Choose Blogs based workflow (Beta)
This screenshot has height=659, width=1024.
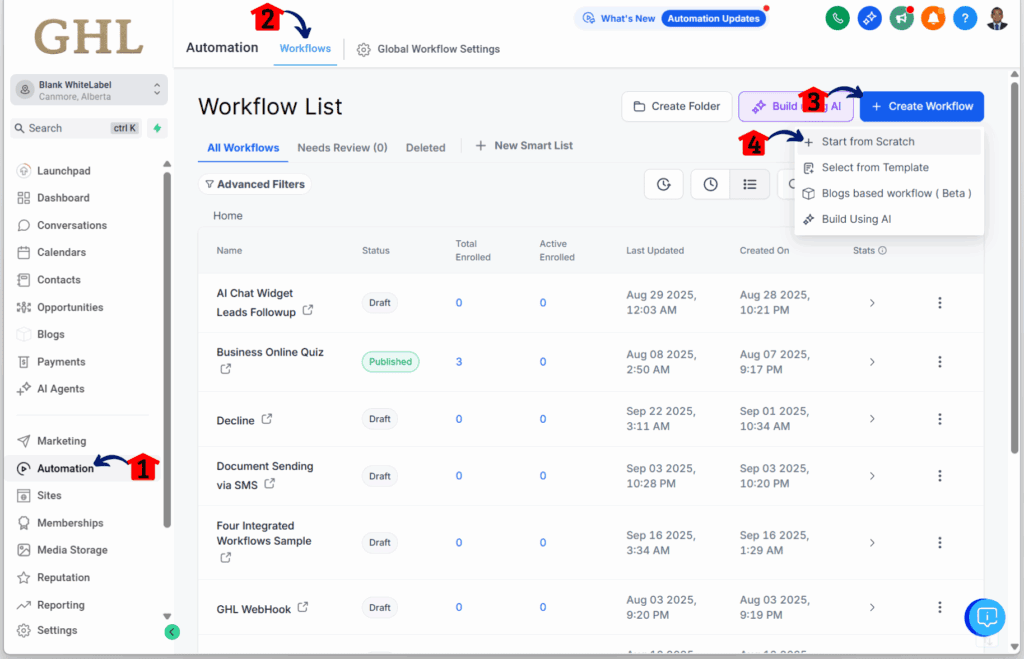coord(889,193)
